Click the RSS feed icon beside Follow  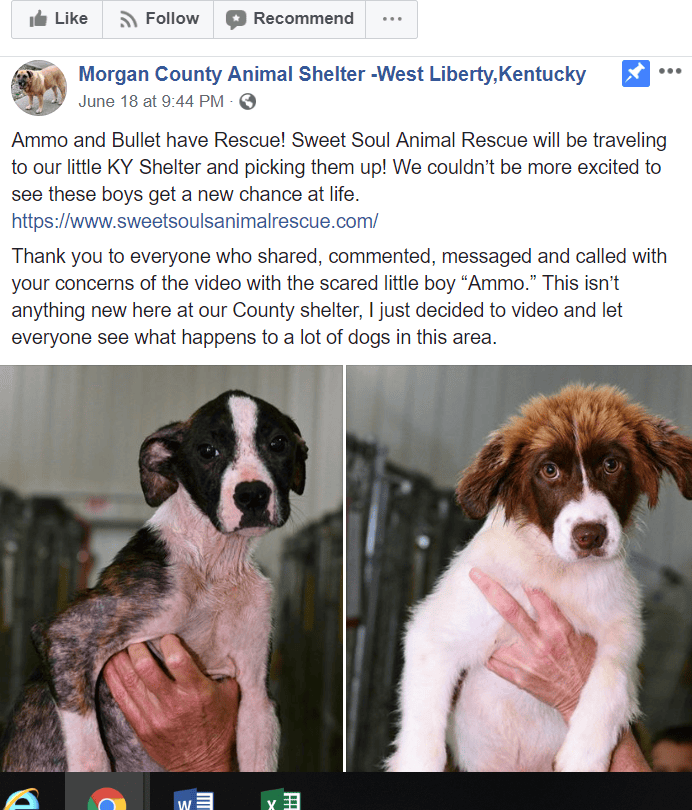pos(128,20)
